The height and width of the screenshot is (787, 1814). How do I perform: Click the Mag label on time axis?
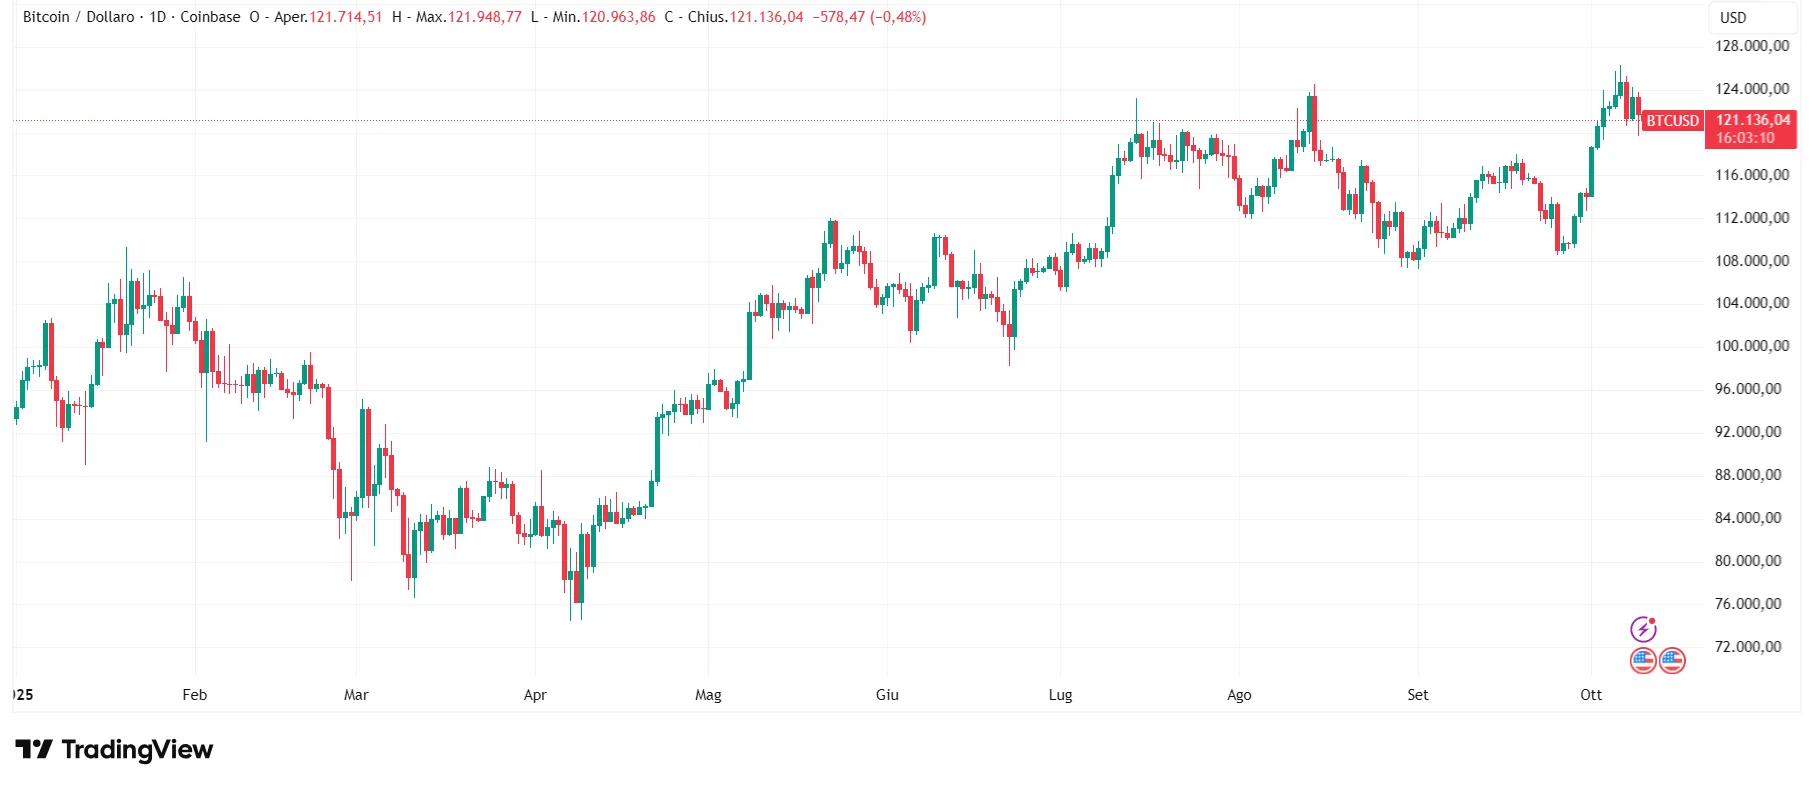coord(708,694)
